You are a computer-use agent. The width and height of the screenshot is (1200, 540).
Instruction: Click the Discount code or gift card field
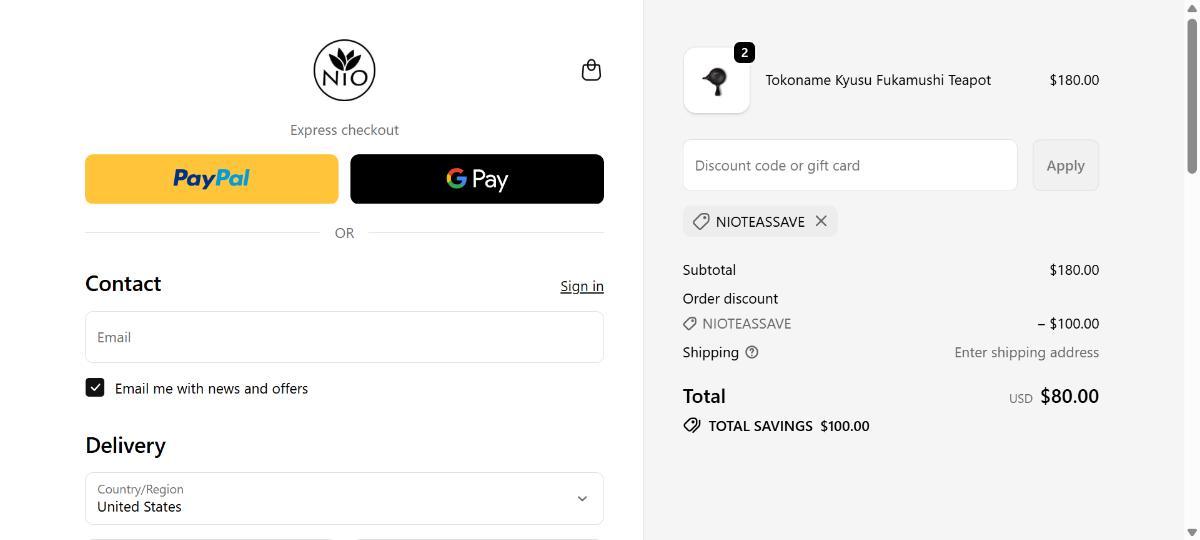pyautogui.click(x=850, y=165)
